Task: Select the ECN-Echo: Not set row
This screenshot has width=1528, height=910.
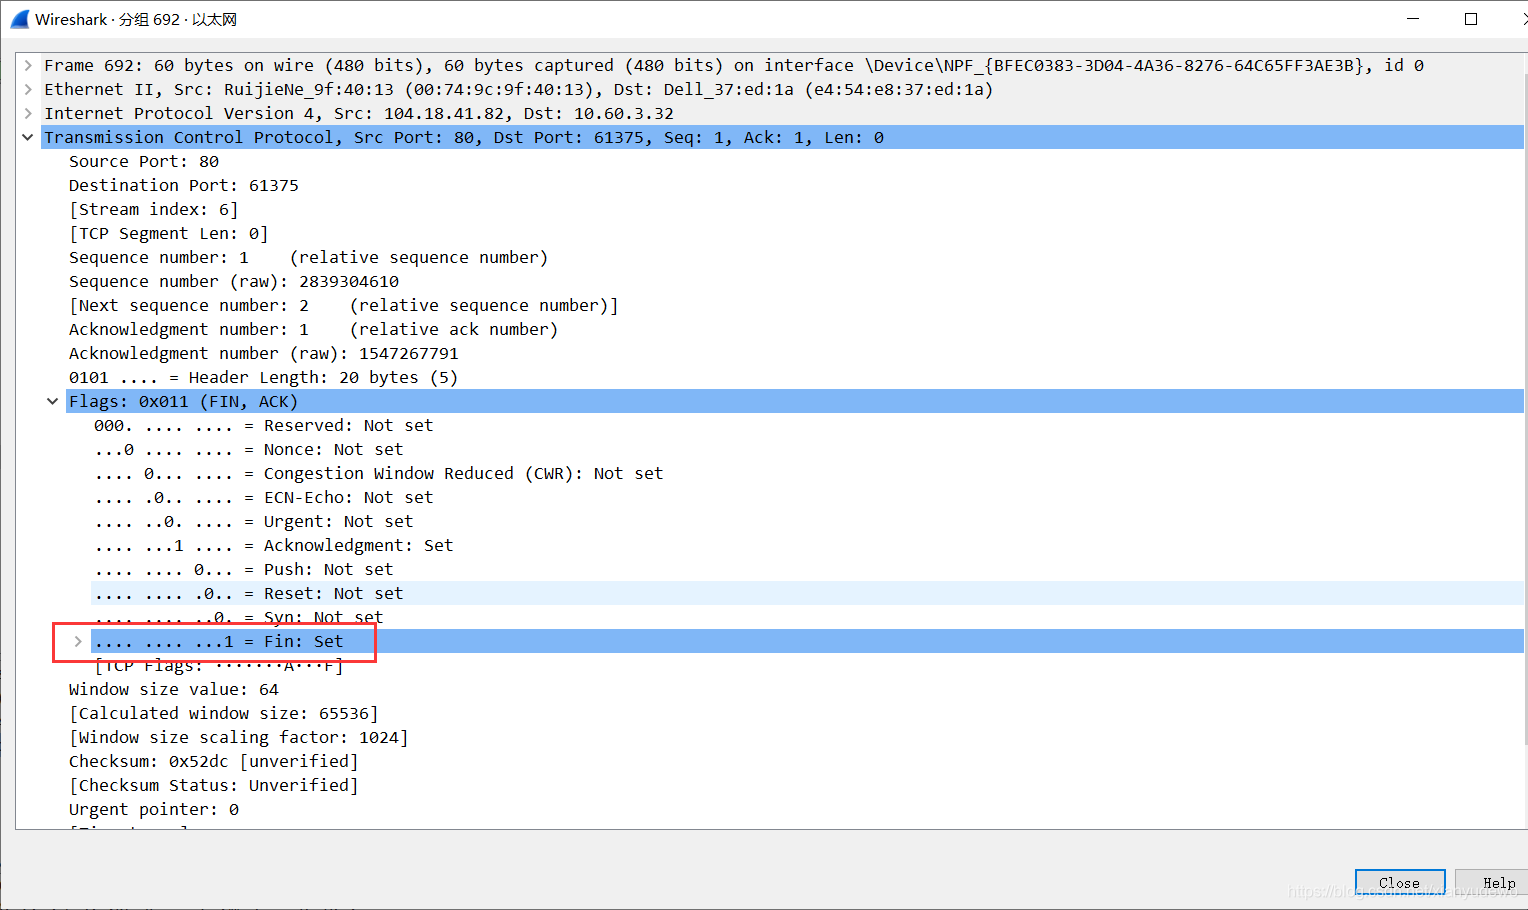Action: 264,497
